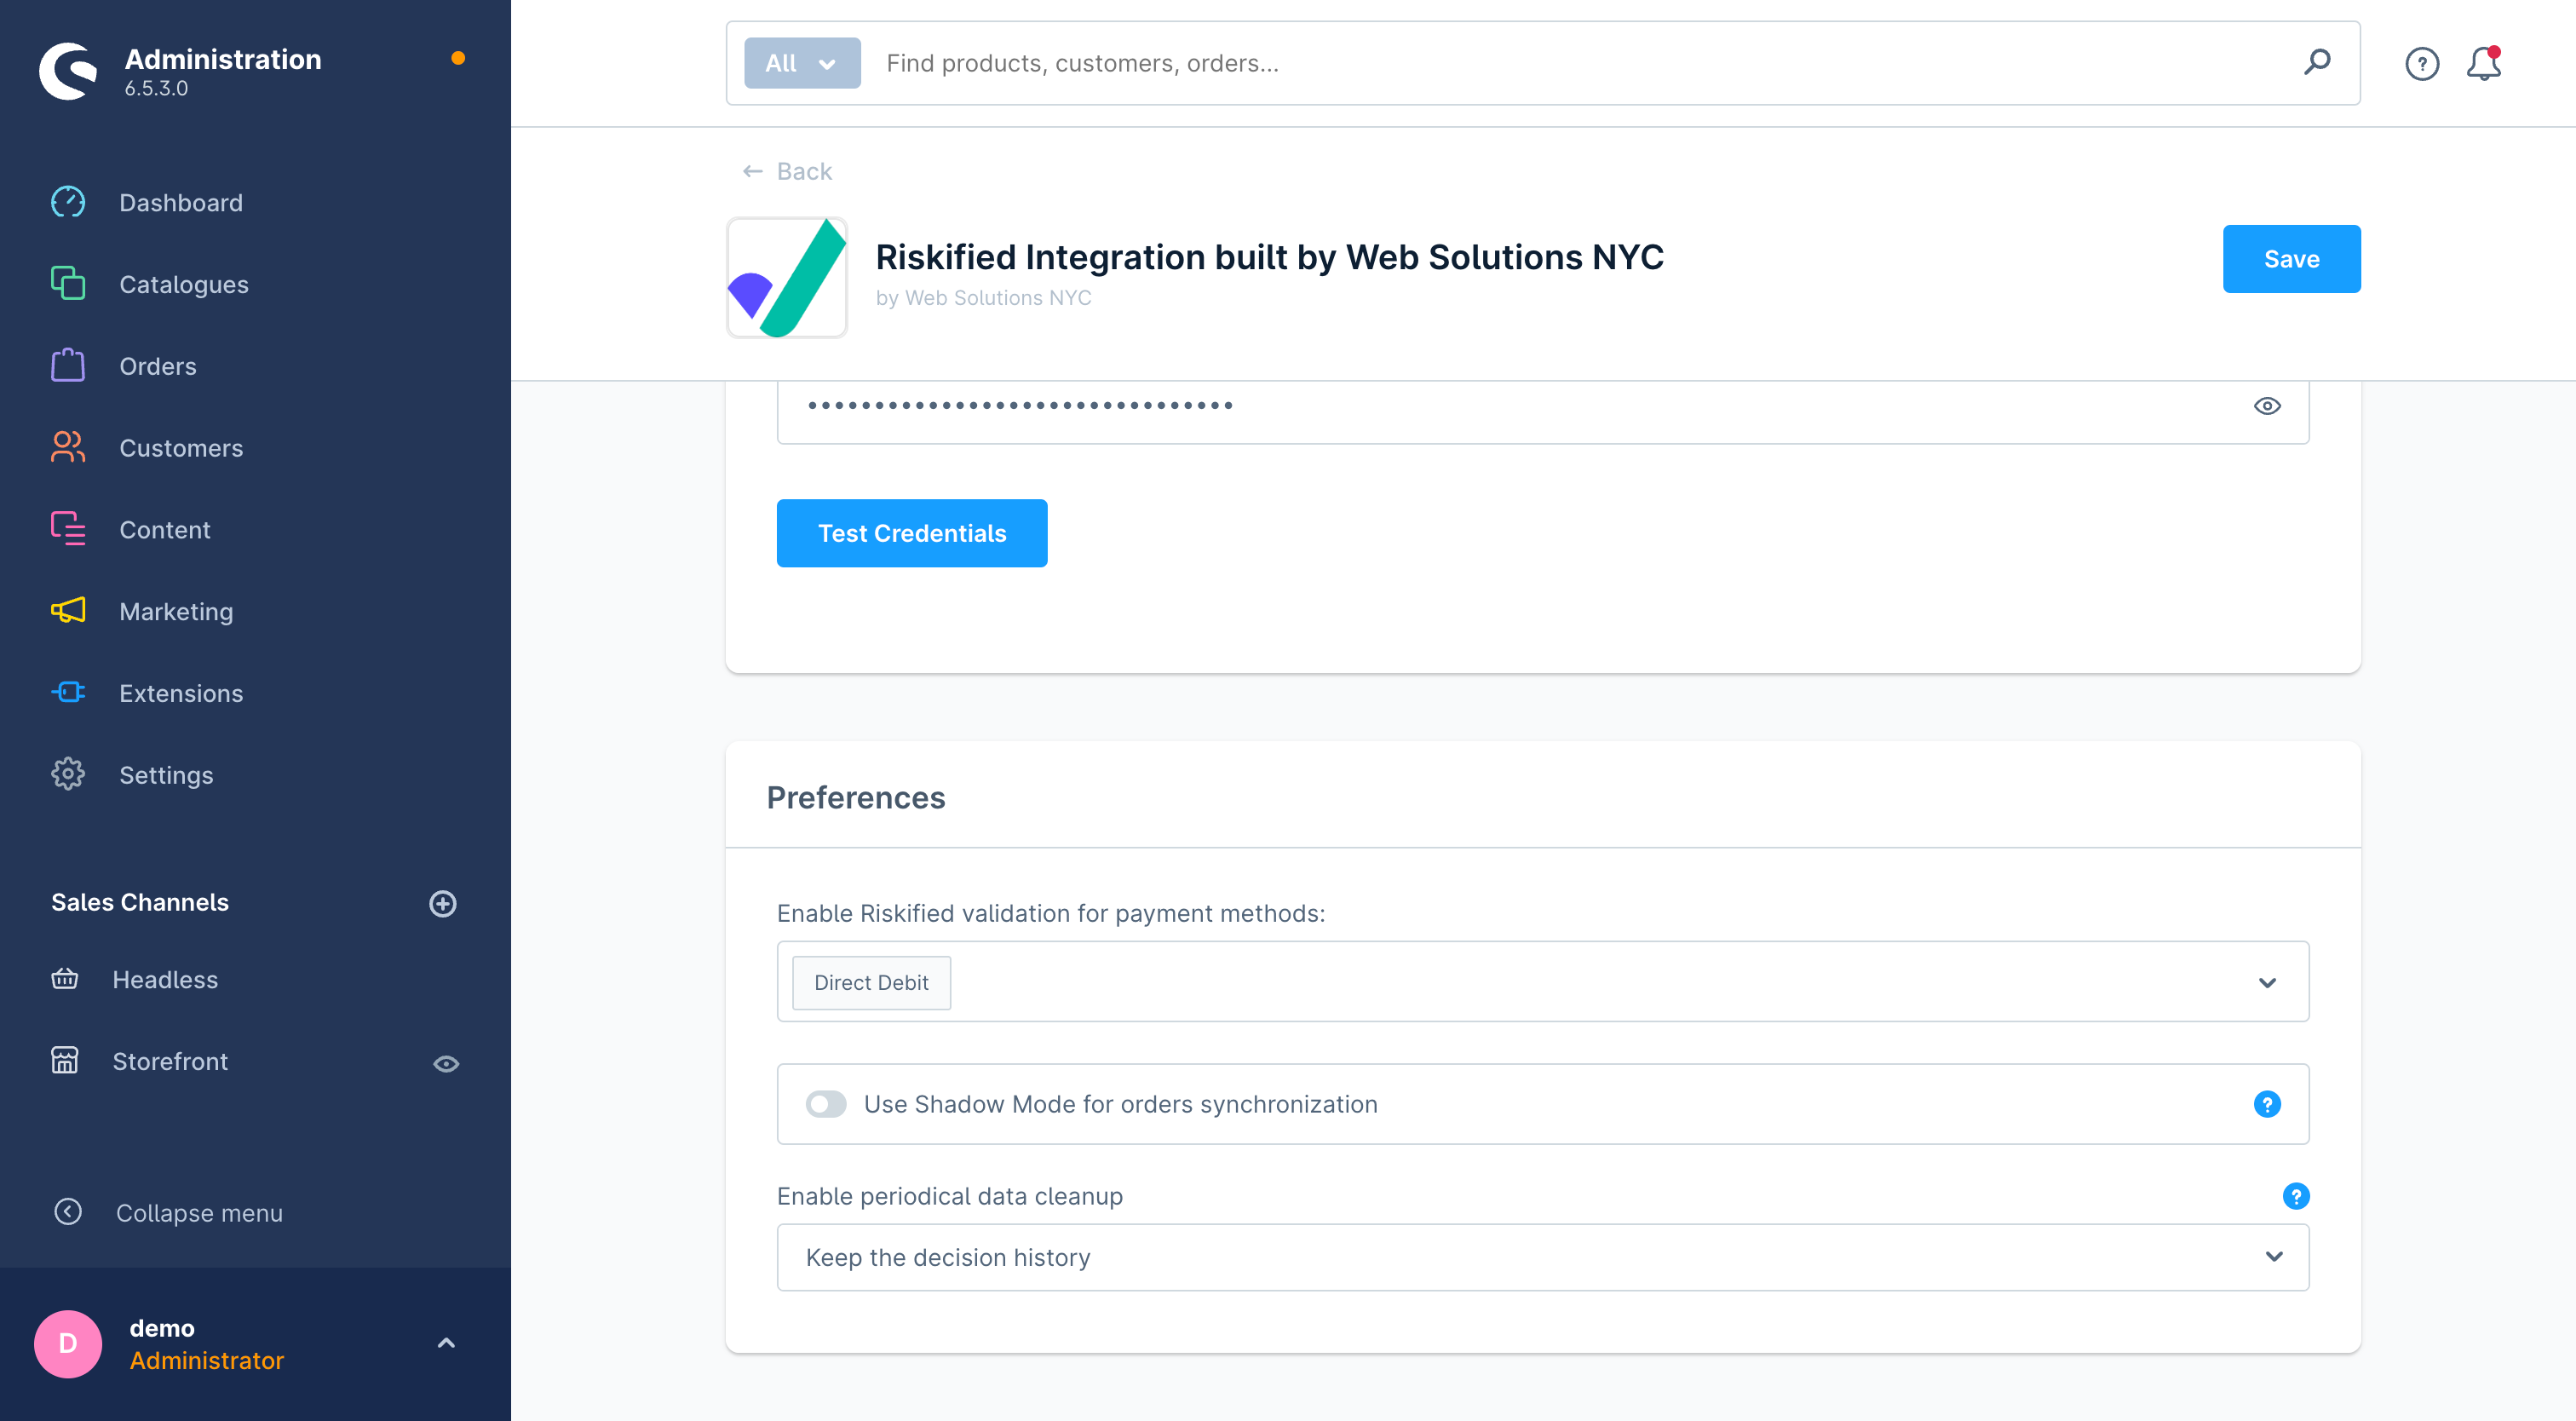
Task: Click the Settings gear icon in sidebar
Action: (x=66, y=775)
